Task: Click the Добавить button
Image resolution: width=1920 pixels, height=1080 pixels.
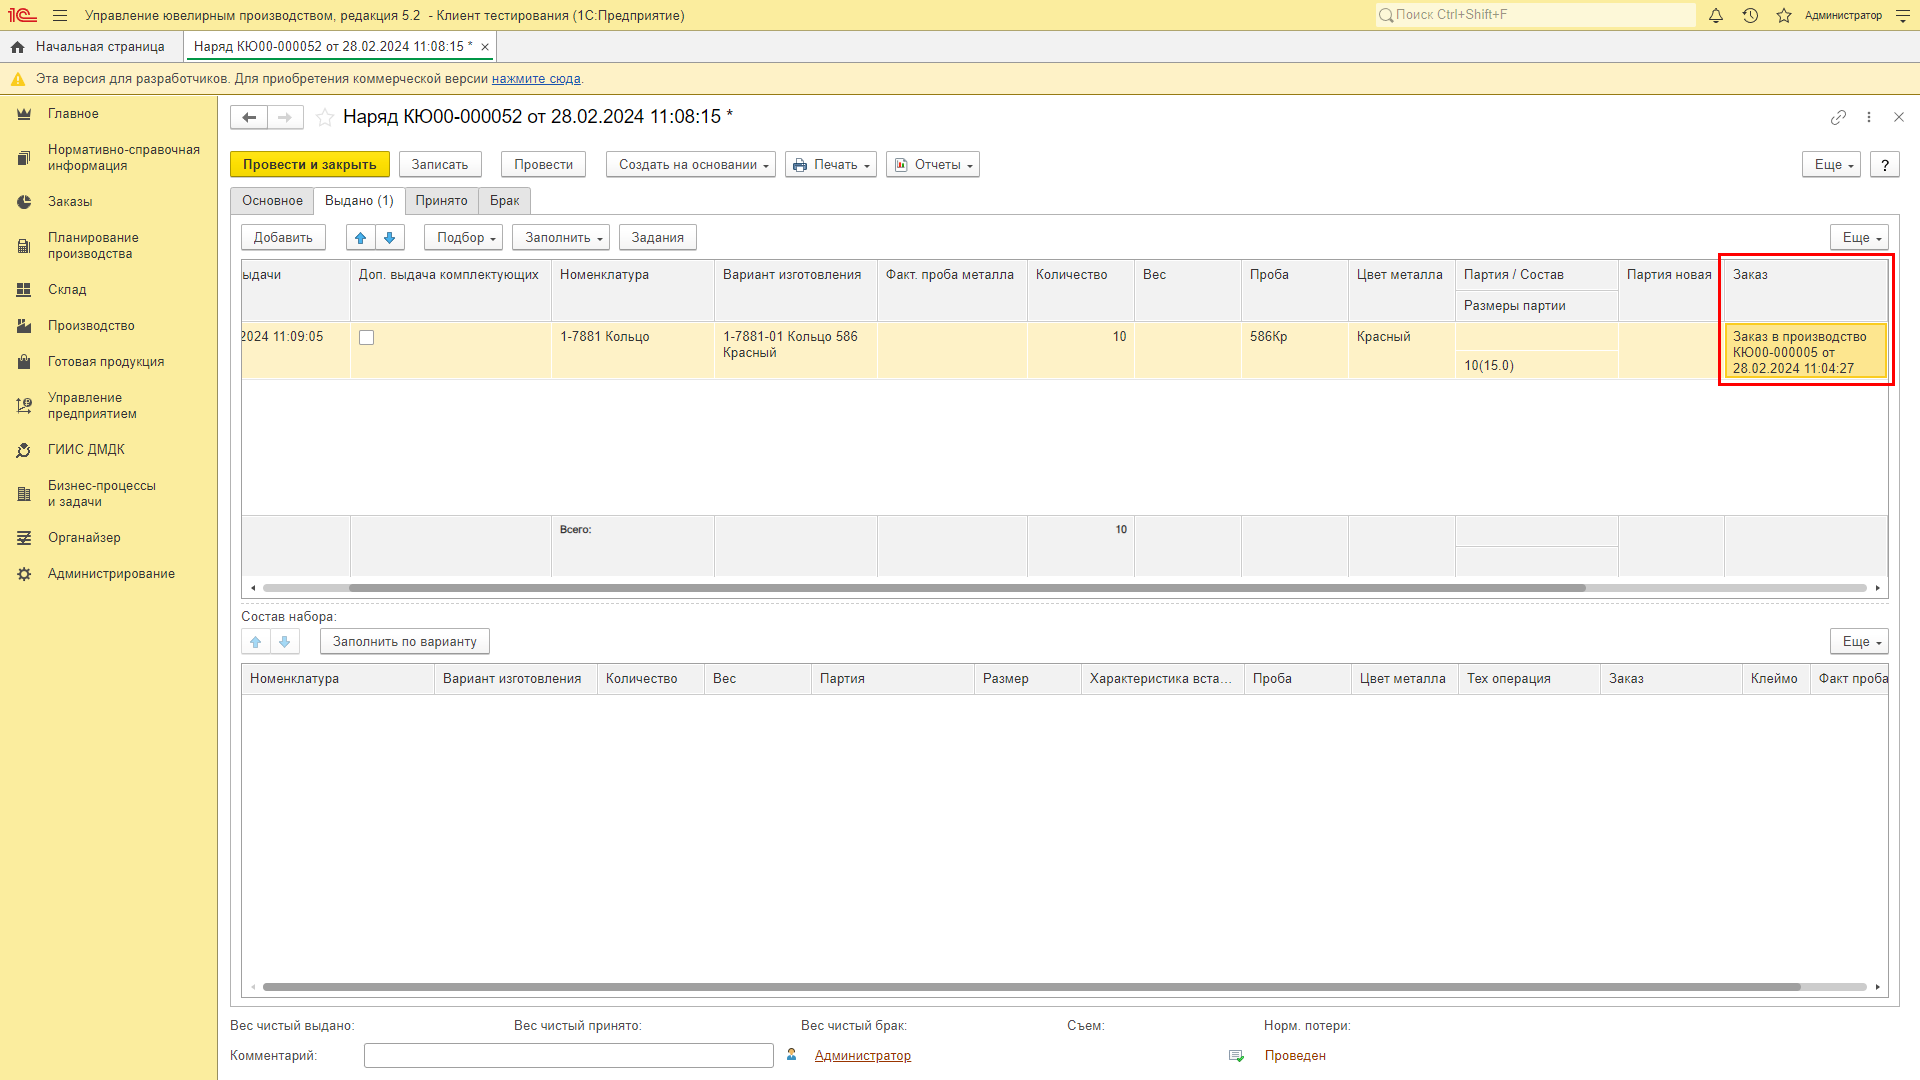Action: click(283, 237)
